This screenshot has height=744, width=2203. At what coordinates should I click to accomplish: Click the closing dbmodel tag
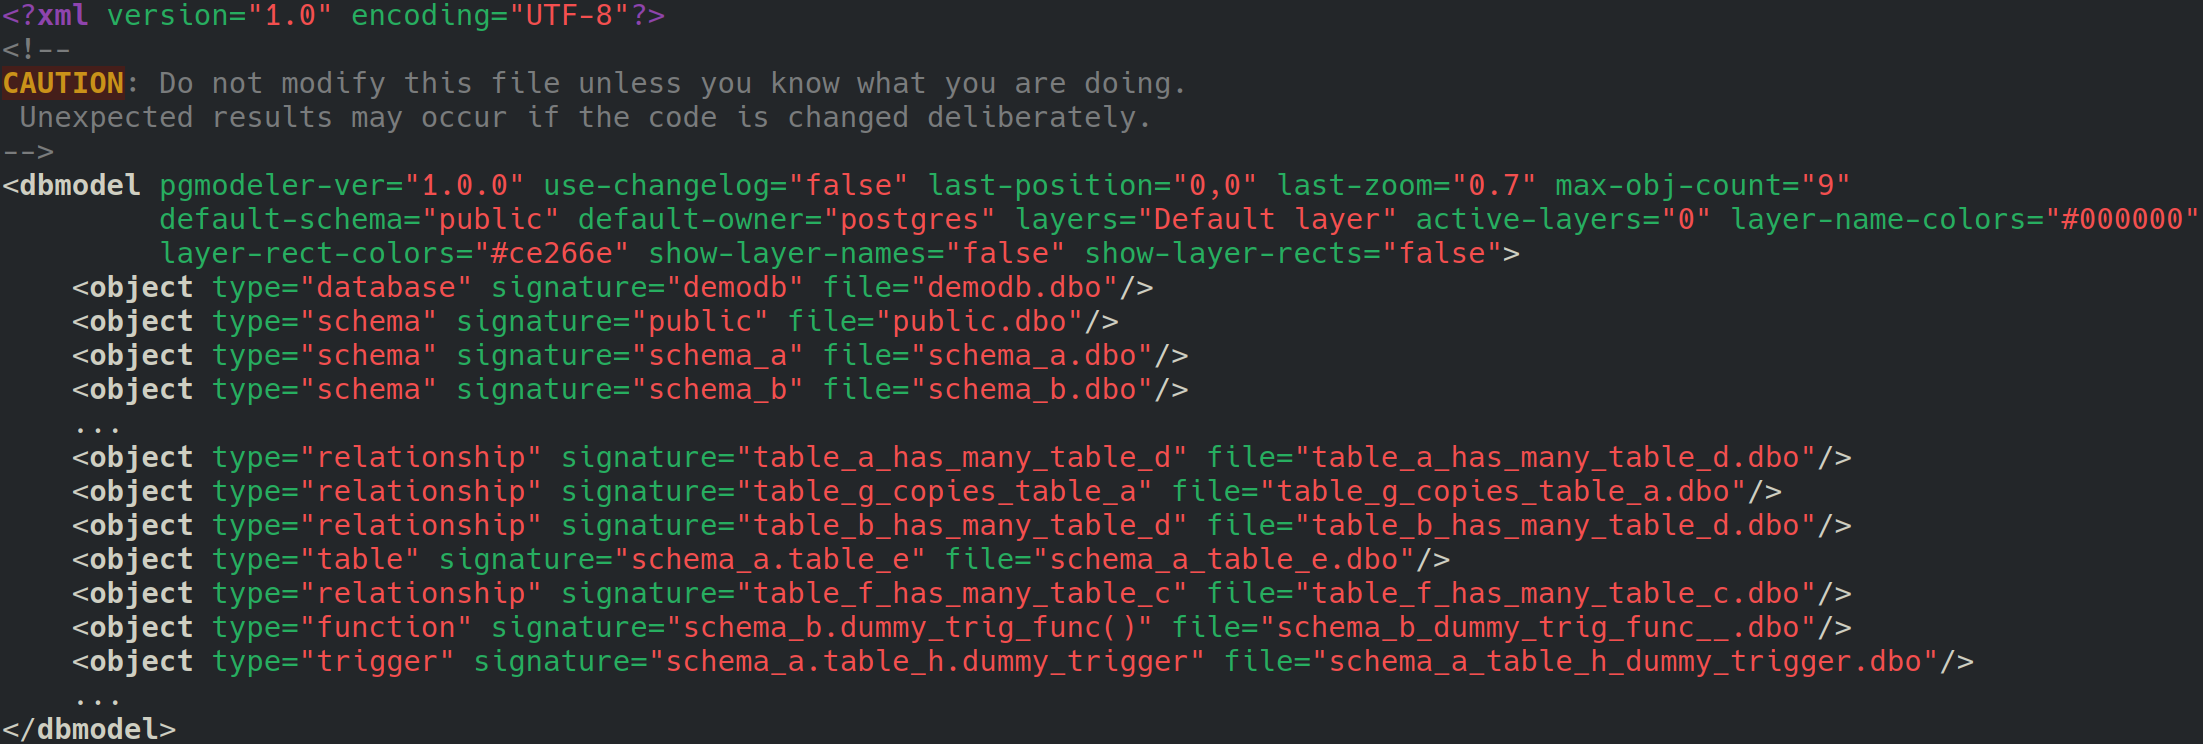coord(89,729)
